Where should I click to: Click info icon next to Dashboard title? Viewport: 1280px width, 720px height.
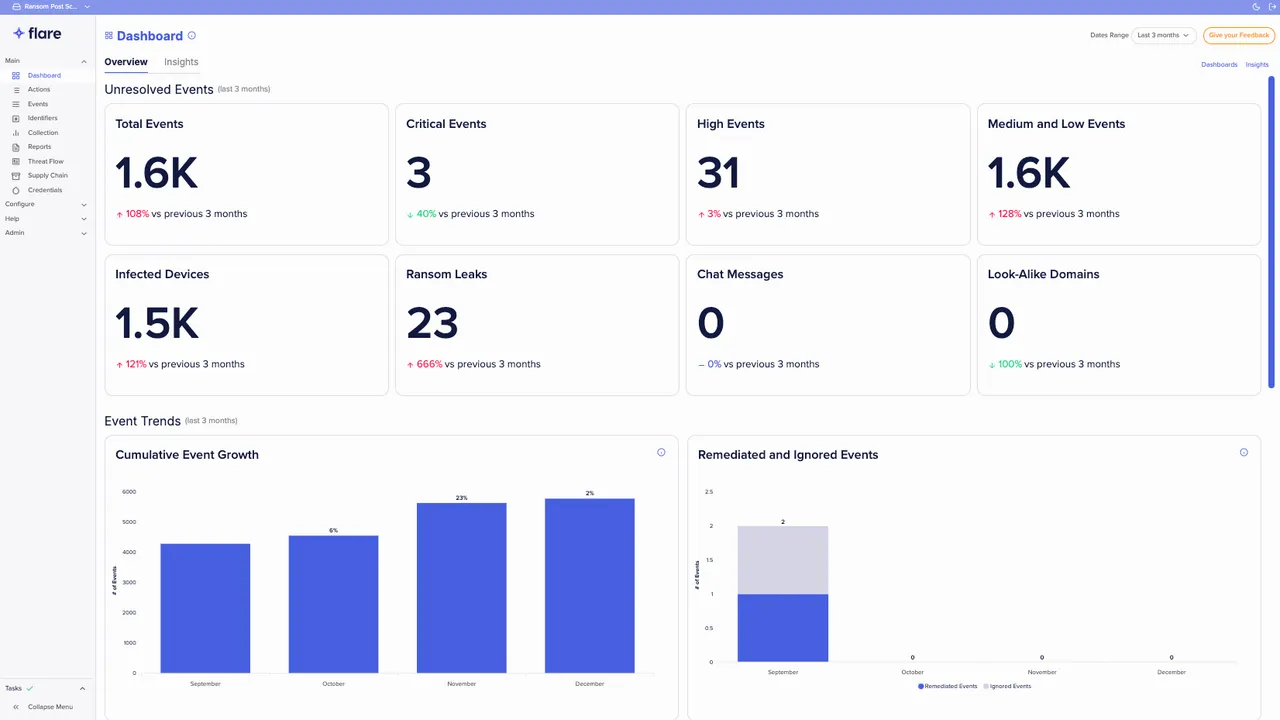point(192,36)
